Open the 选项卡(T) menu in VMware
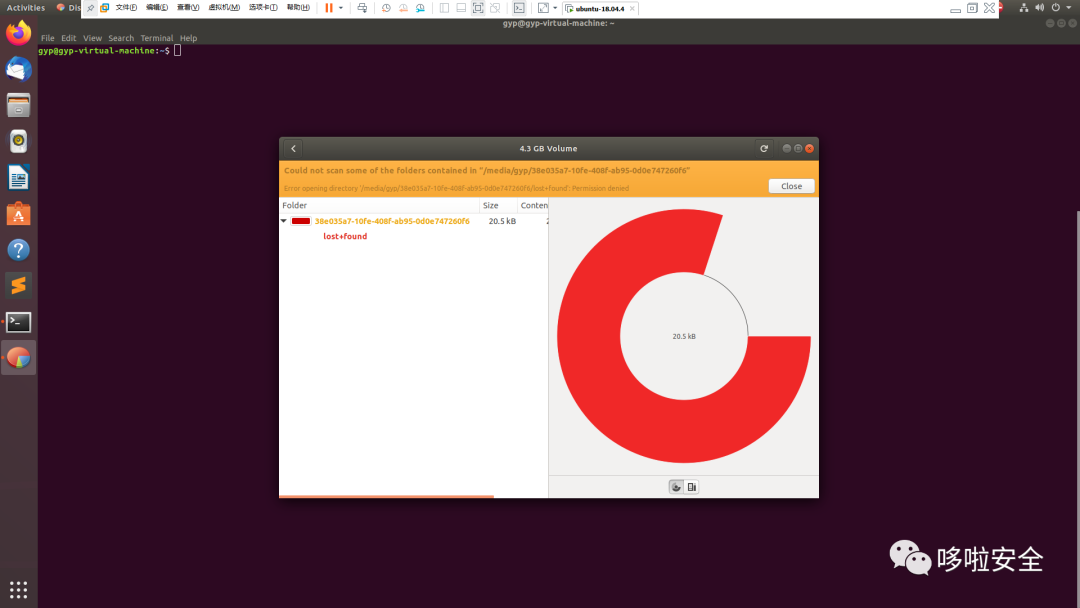This screenshot has height=608, width=1080. [x=263, y=8]
